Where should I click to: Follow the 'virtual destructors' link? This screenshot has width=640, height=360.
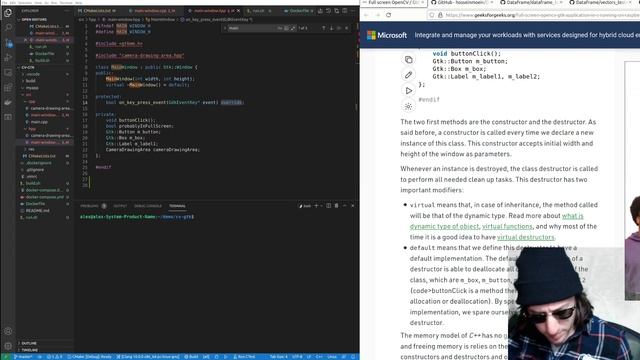tap(526, 237)
